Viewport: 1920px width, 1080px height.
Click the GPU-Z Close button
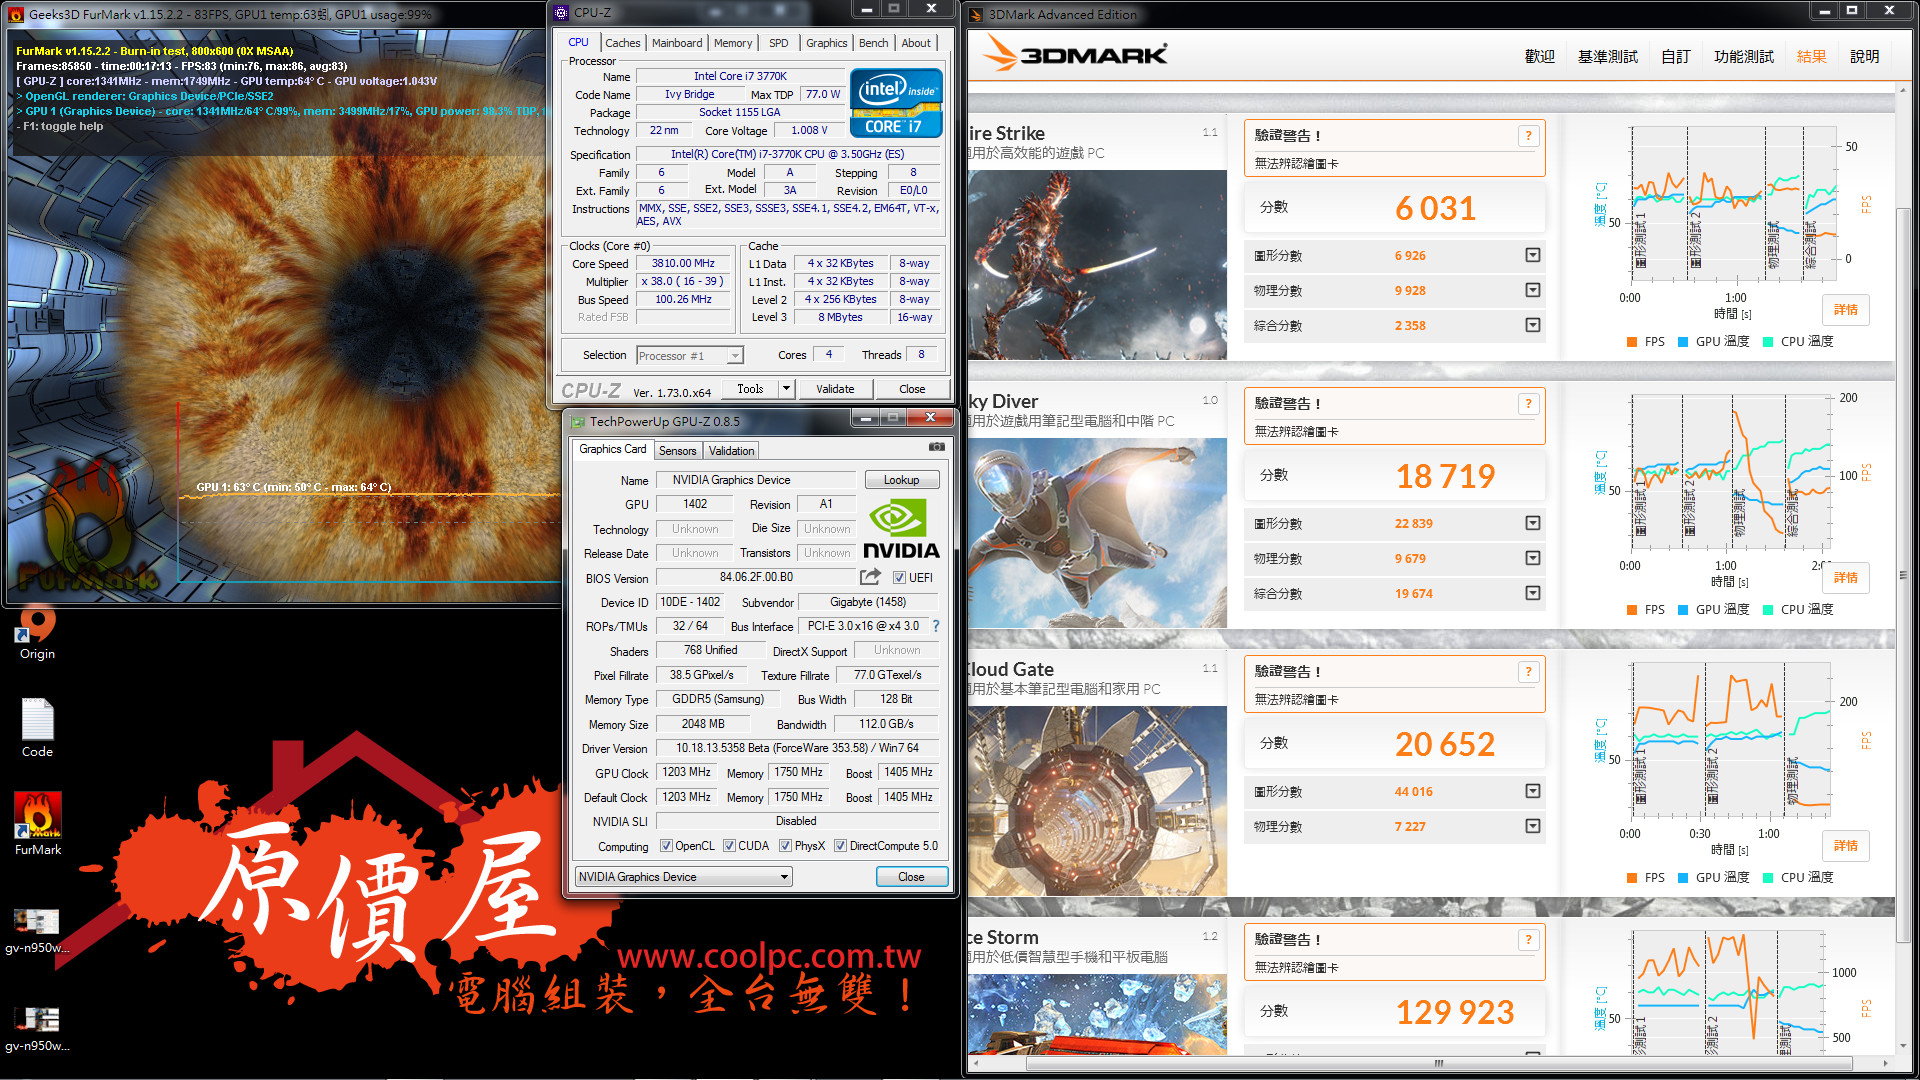coord(911,877)
